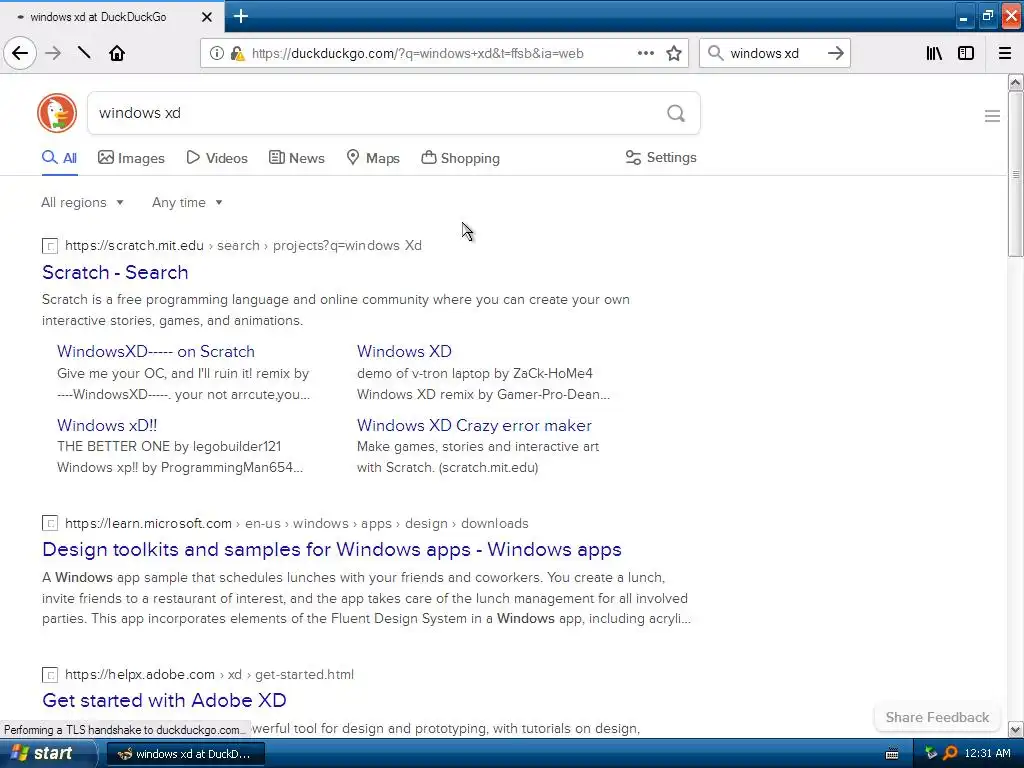
Task: Click the scratch.mit.edu result URL breadcrumb
Action: click(x=243, y=246)
